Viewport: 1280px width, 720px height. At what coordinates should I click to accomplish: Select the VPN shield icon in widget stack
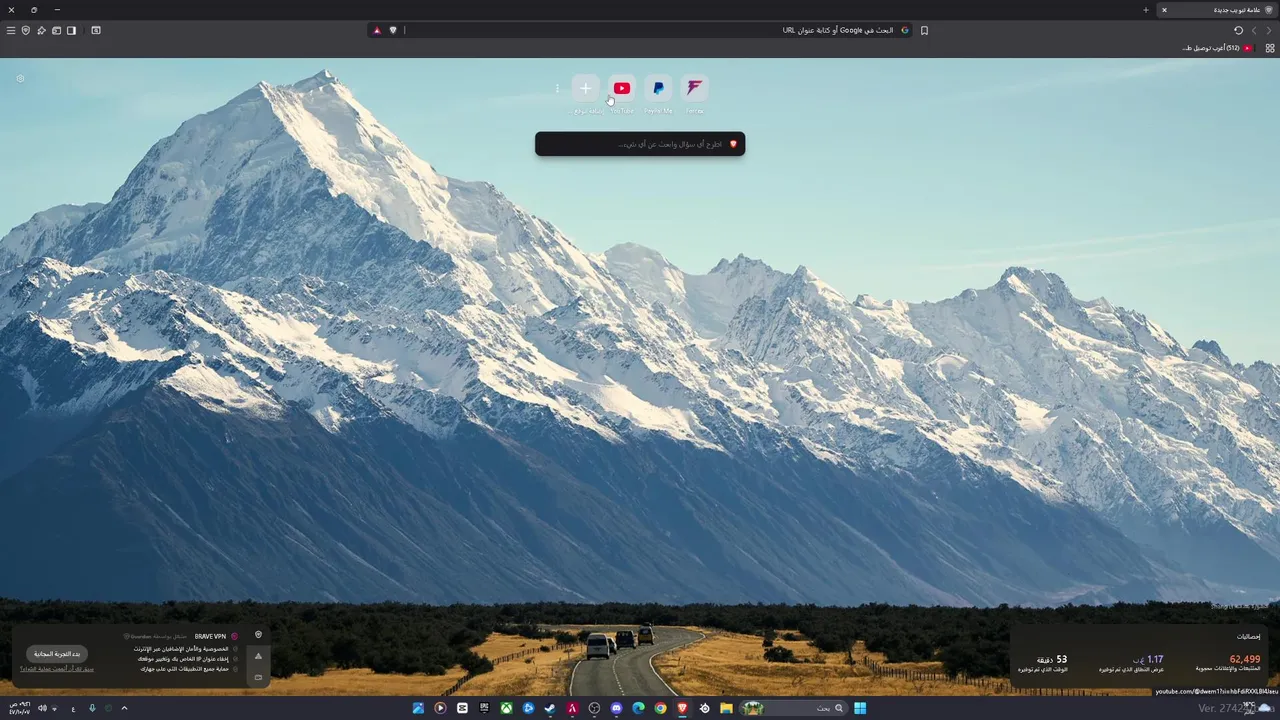click(x=258, y=635)
